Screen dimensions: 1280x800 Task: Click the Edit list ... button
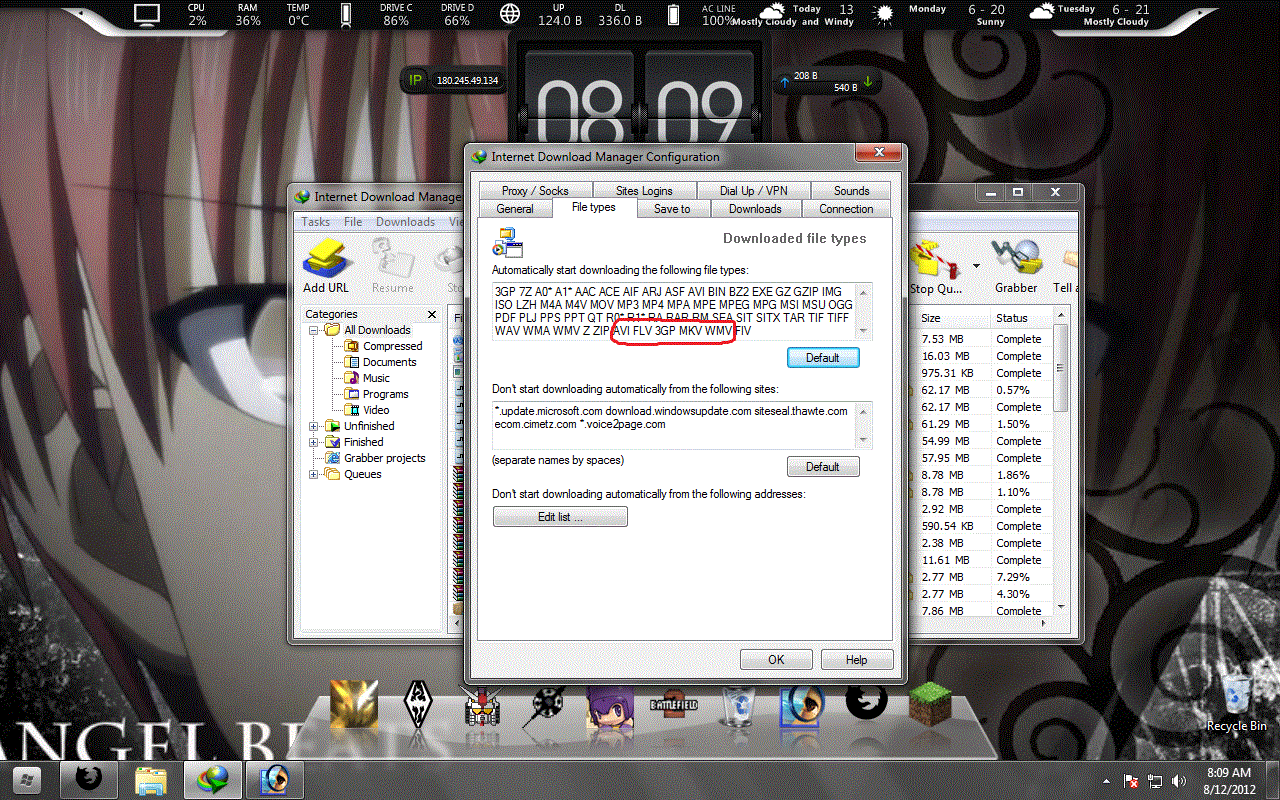[x=560, y=517]
